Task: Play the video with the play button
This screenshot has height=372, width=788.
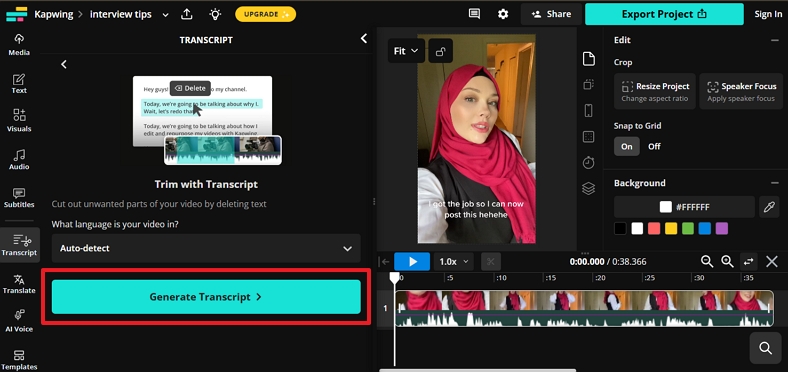Action: tap(412, 261)
